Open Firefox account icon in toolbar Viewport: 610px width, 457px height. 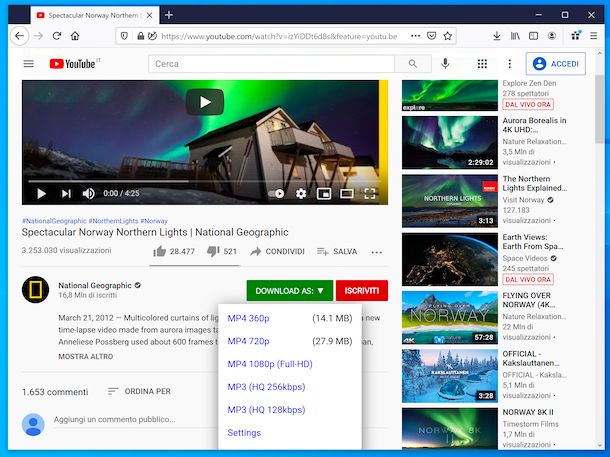pos(552,36)
